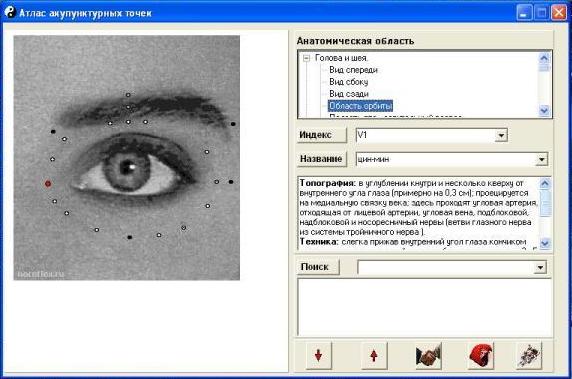Select black point at outer end of eyebrow
The height and width of the screenshot is (379, 572).
pos(233,124)
